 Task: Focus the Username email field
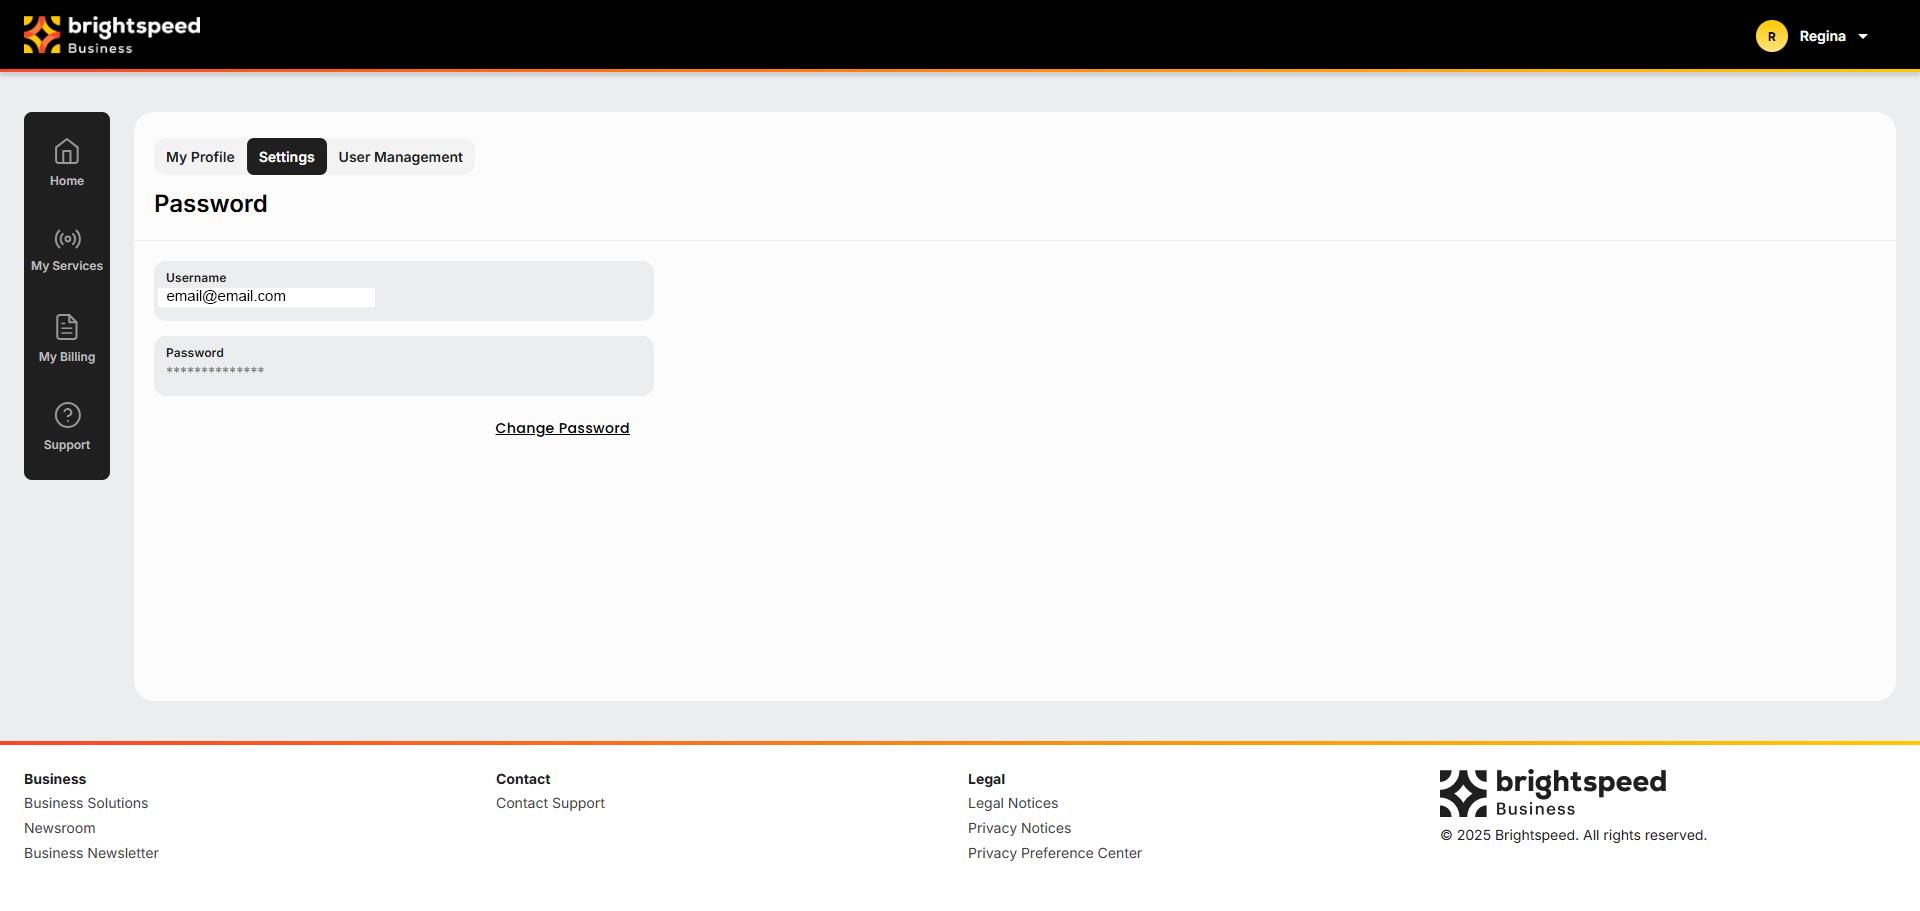[x=267, y=297]
